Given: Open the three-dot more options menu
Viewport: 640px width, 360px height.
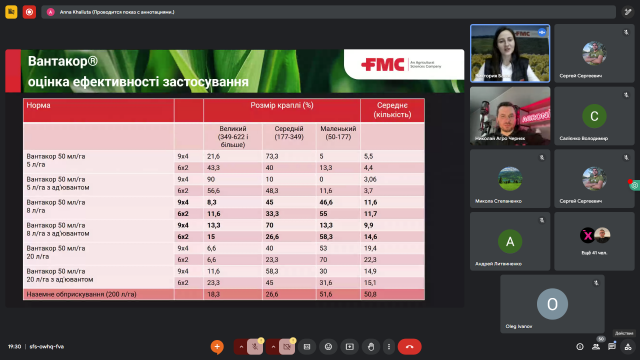Looking at the screenshot, I should (389, 347).
